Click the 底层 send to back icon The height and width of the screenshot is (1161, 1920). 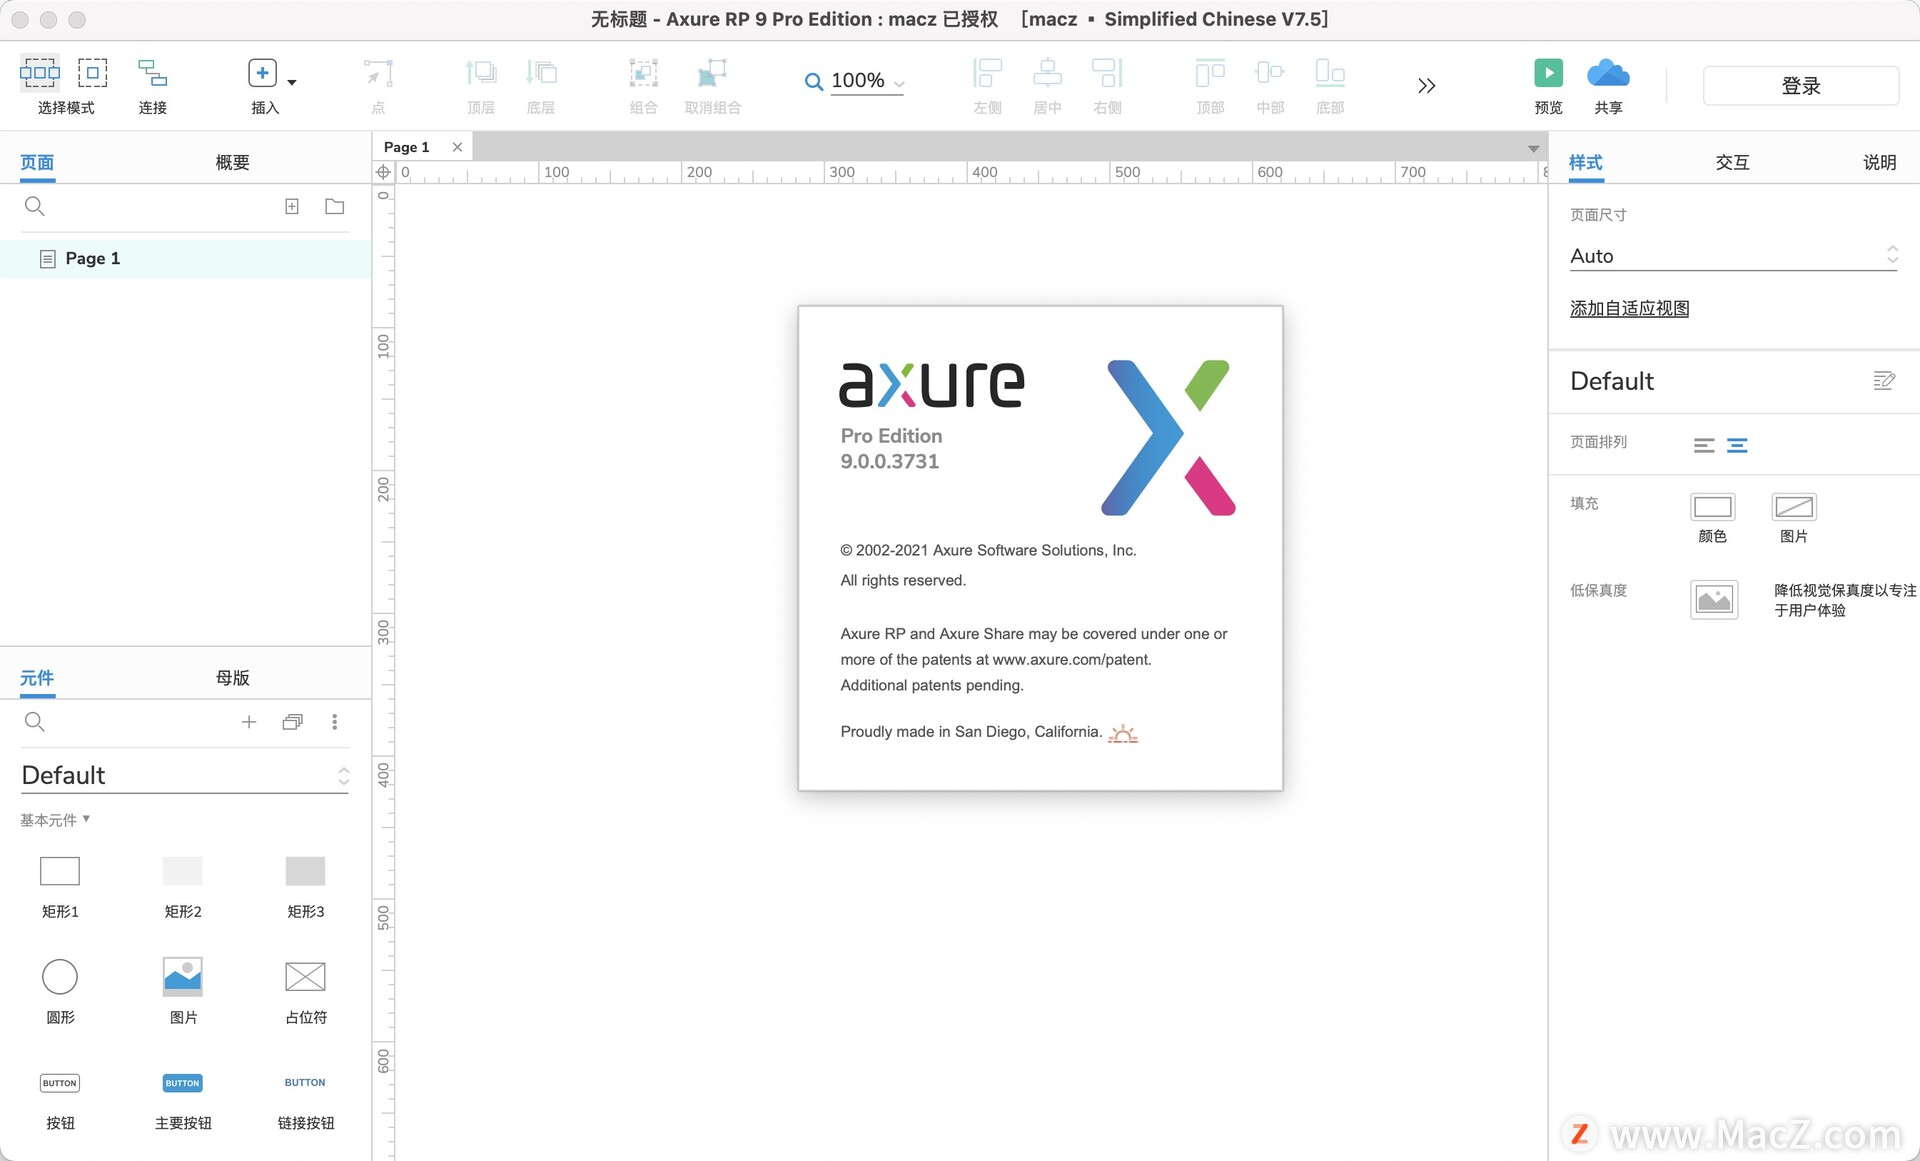[541, 73]
